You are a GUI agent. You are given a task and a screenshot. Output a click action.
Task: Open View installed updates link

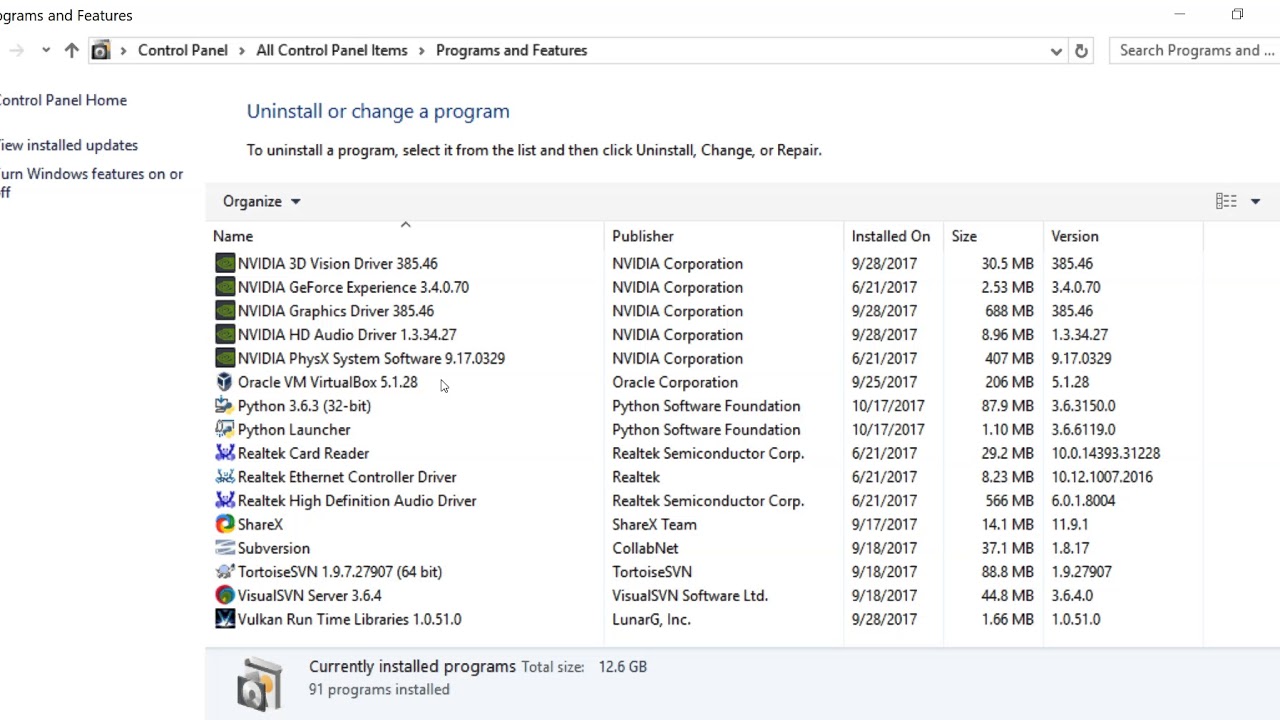point(68,145)
